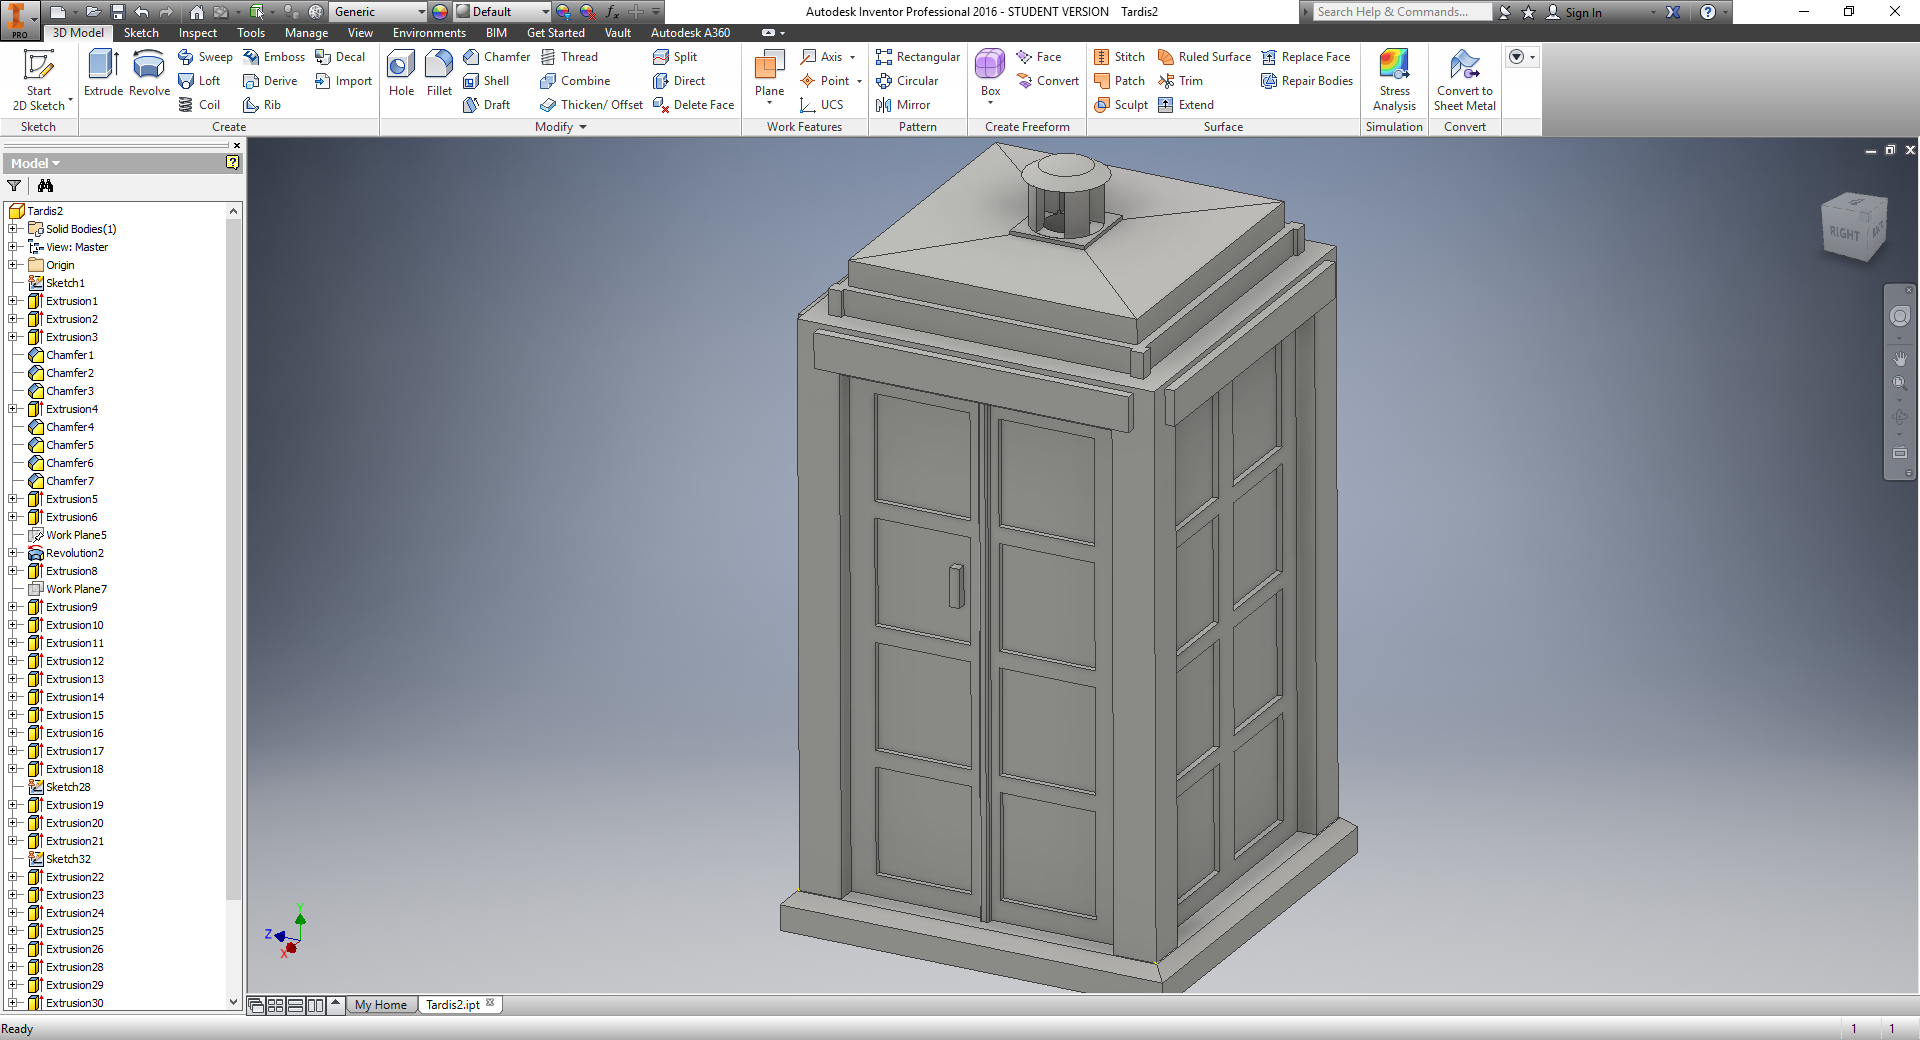Click the ViewCube RIGHT face
The image size is (1920, 1040).
click(x=1844, y=233)
